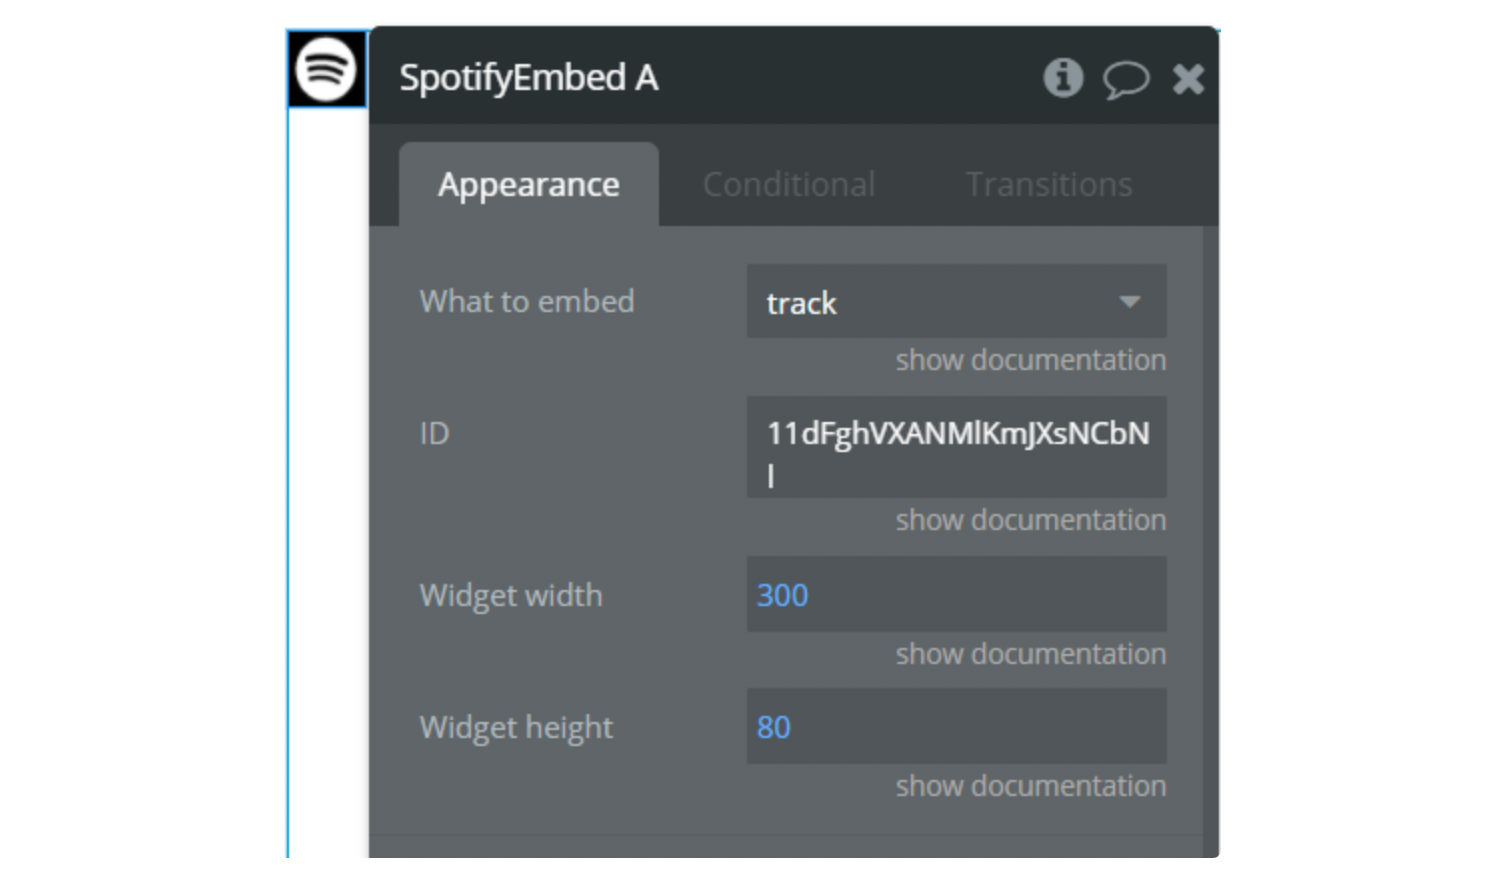1512x886 pixels.
Task: Open documentation link under the ID field
Action: coord(1029,520)
